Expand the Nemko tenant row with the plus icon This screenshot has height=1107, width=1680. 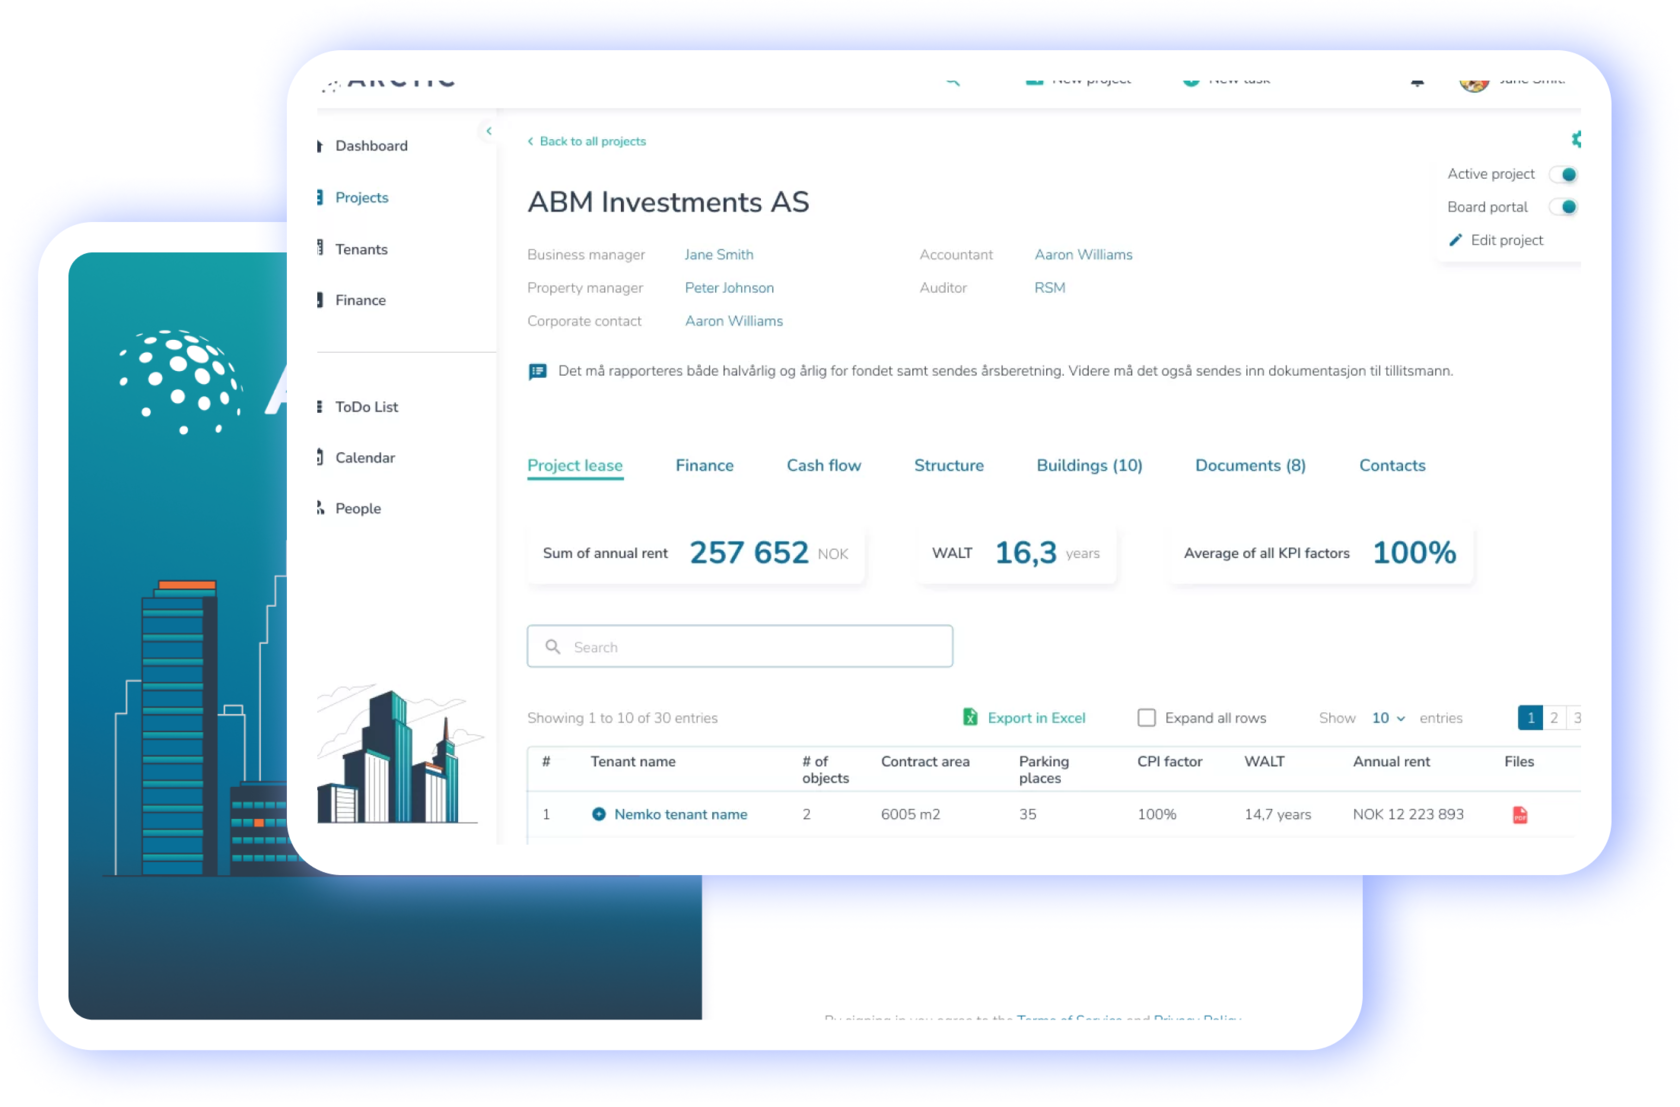[598, 814]
